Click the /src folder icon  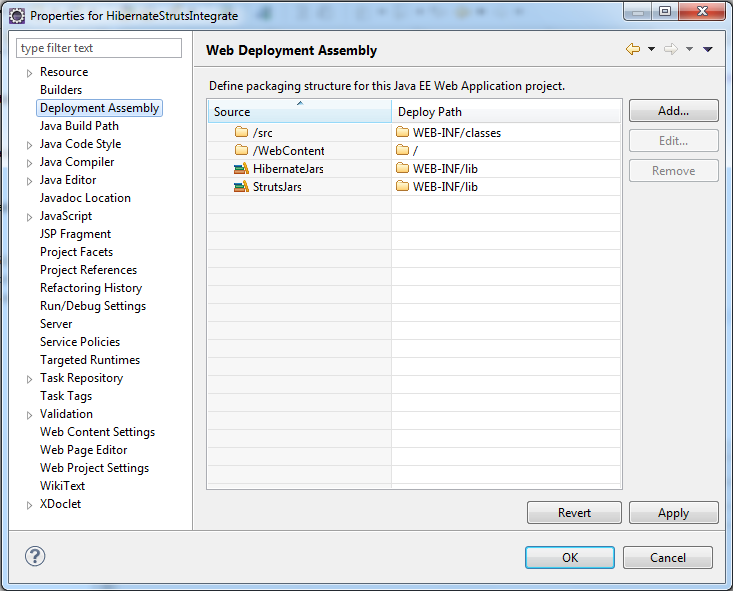(x=241, y=132)
